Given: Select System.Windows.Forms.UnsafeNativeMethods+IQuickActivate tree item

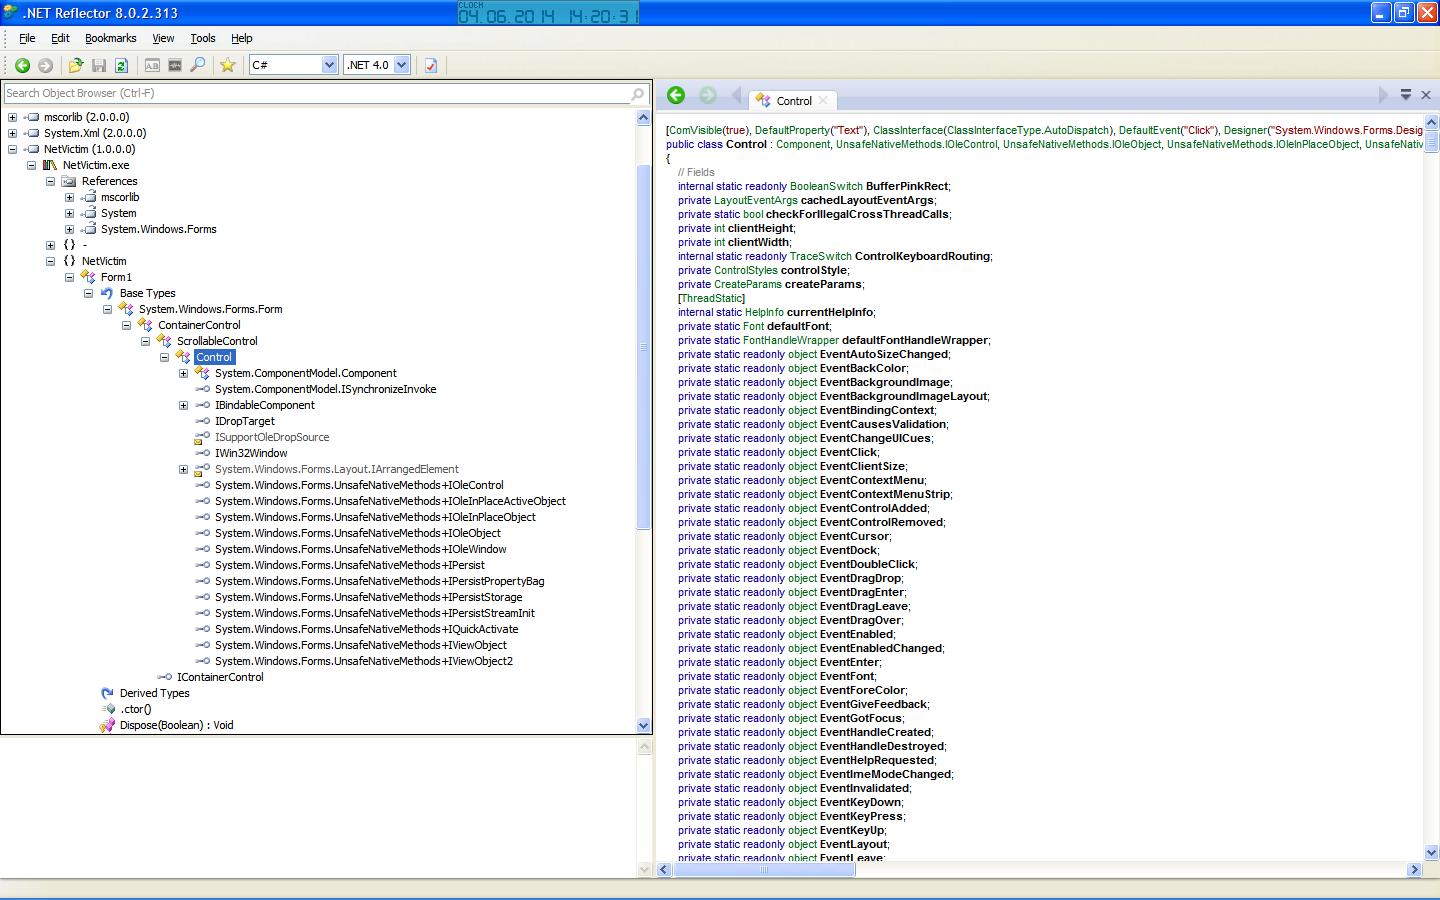Looking at the screenshot, I should pos(366,629).
